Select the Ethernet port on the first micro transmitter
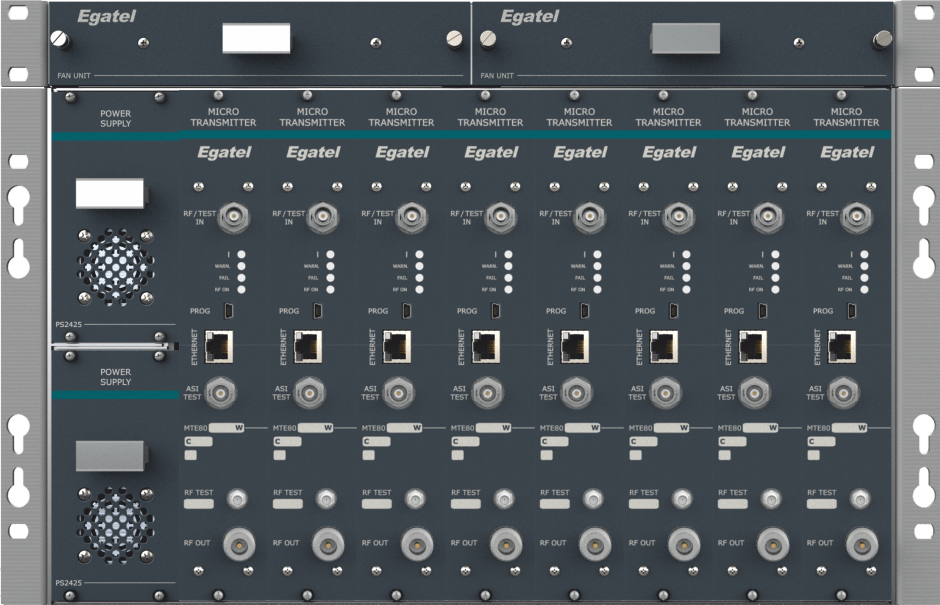The height and width of the screenshot is (605, 940). point(219,347)
